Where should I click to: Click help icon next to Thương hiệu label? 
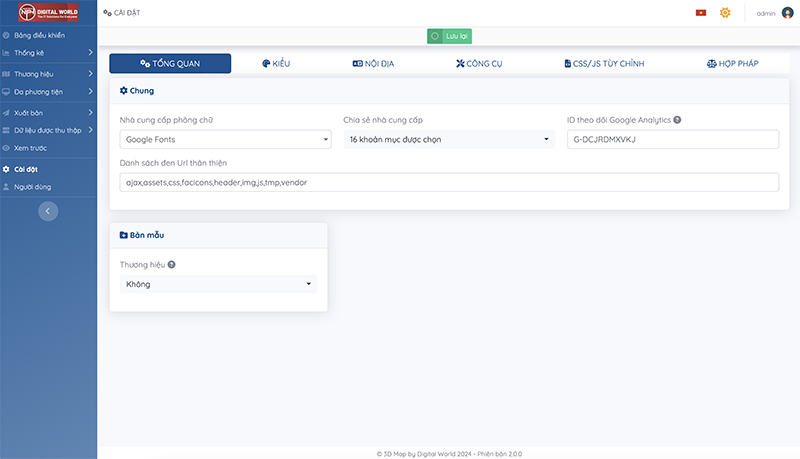[x=171, y=265]
